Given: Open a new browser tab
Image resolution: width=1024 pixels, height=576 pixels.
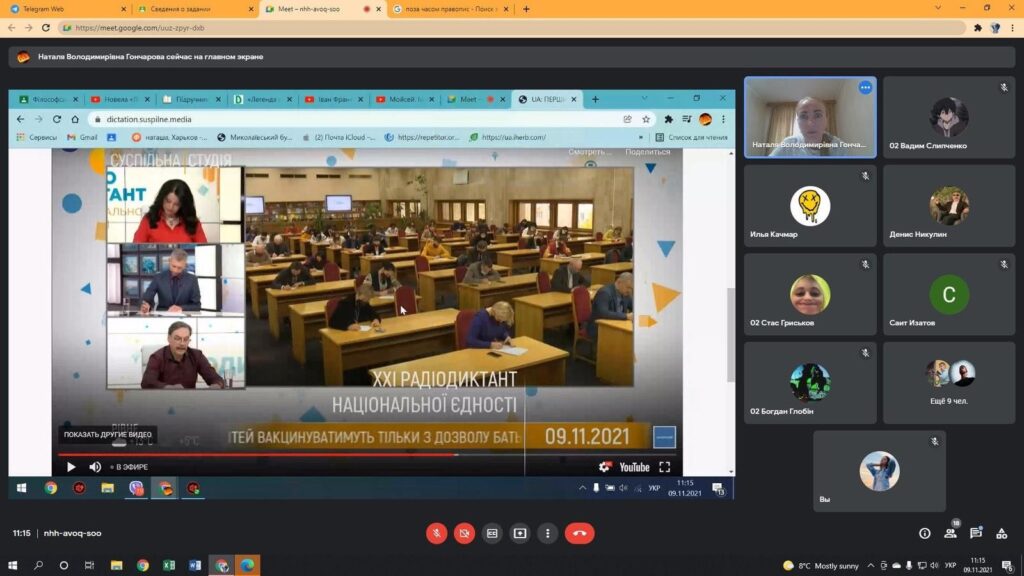Looking at the screenshot, I should tap(526, 9).
